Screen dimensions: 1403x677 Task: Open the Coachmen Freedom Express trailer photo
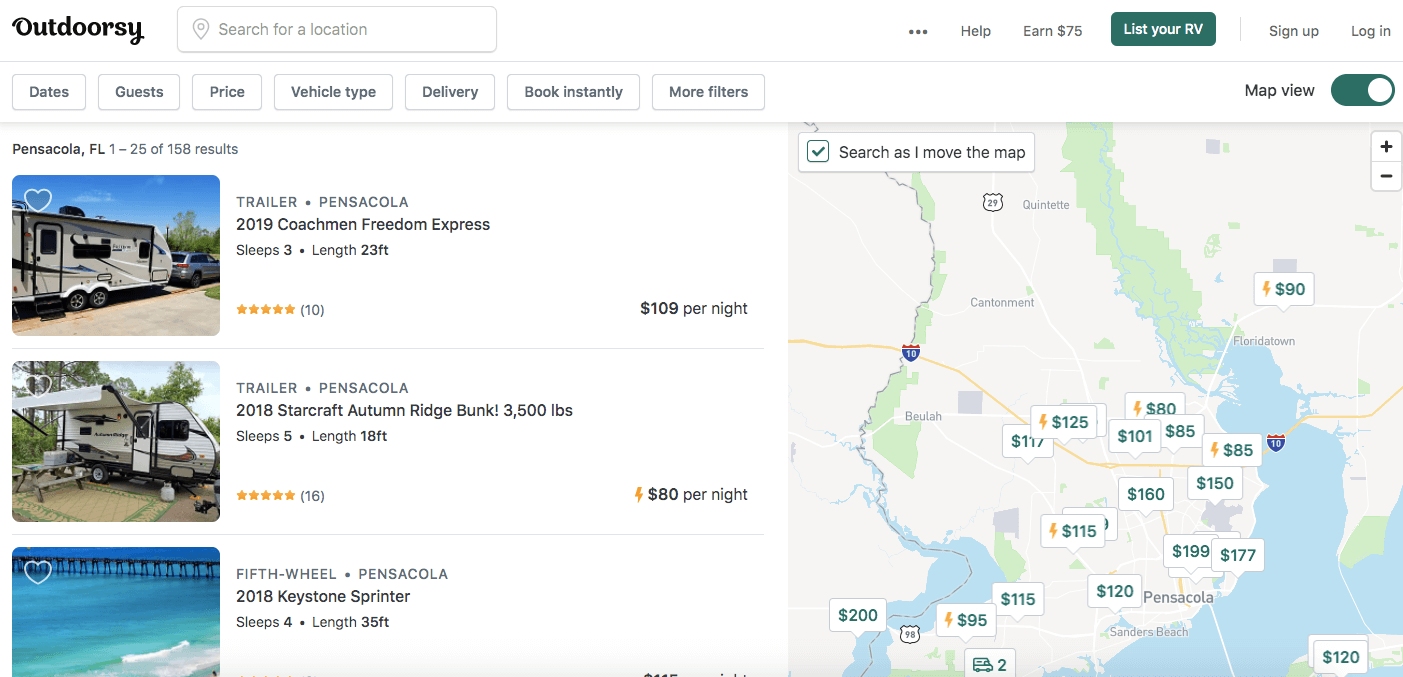coord(116,255)
